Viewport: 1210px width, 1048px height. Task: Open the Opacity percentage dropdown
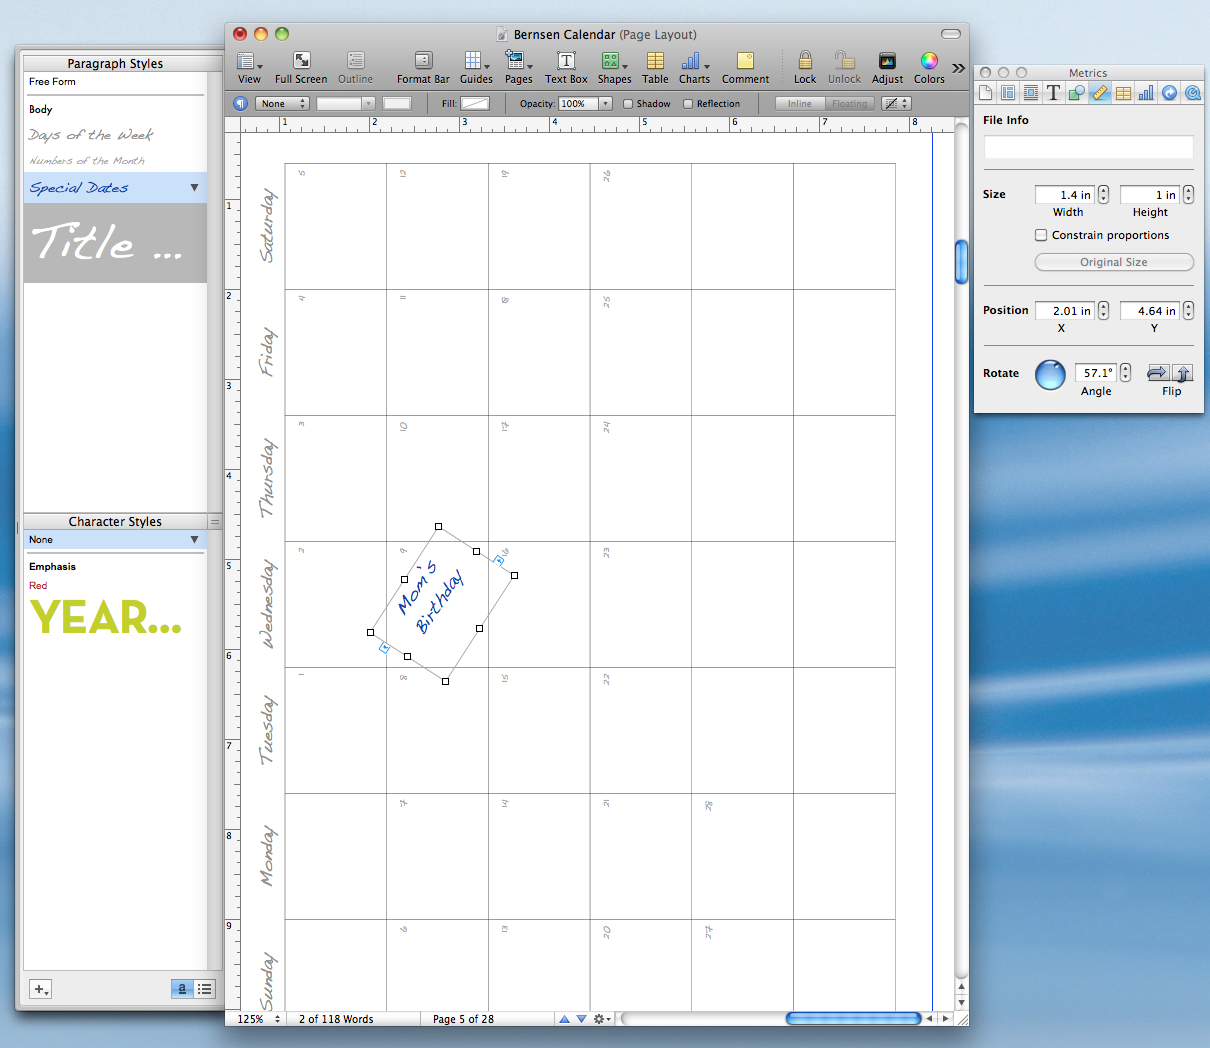tap(605, 103)
